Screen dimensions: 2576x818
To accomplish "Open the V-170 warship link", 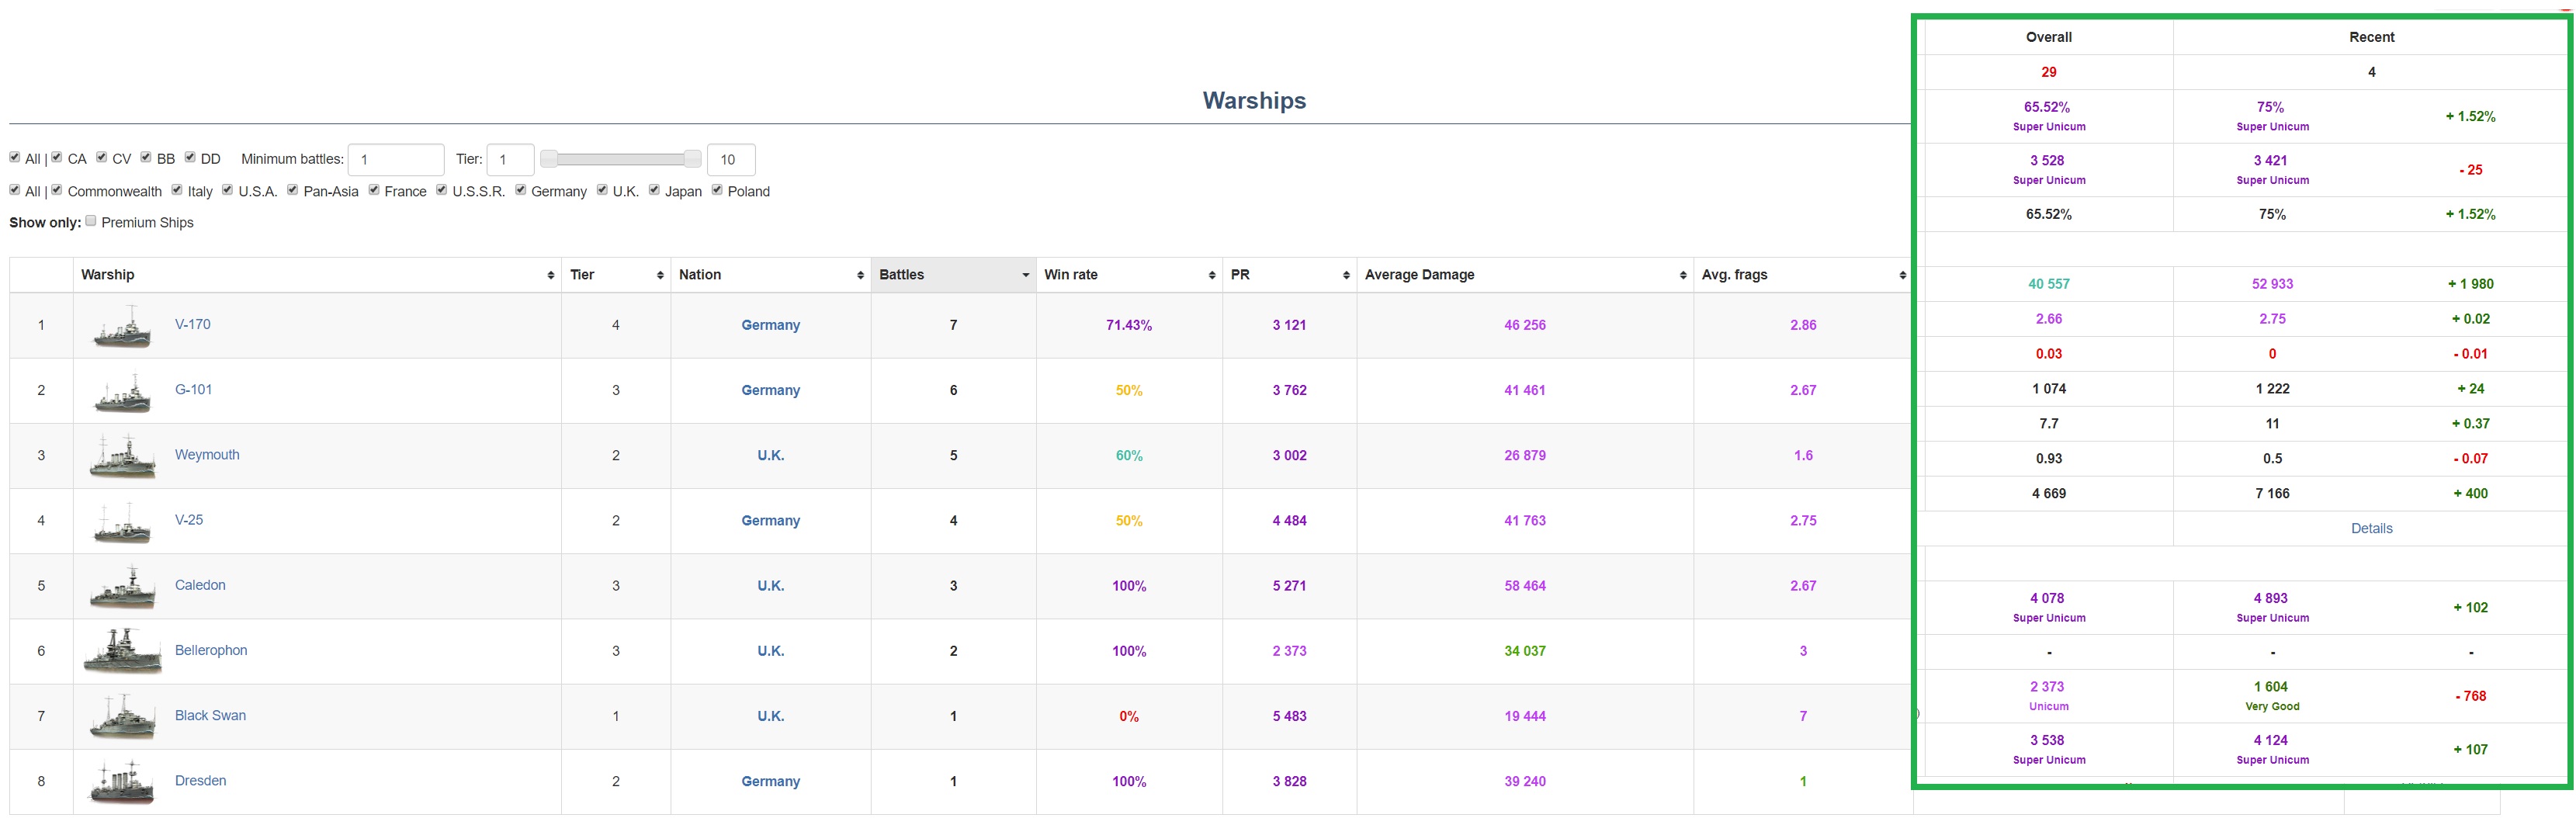I will click(193, 324).
